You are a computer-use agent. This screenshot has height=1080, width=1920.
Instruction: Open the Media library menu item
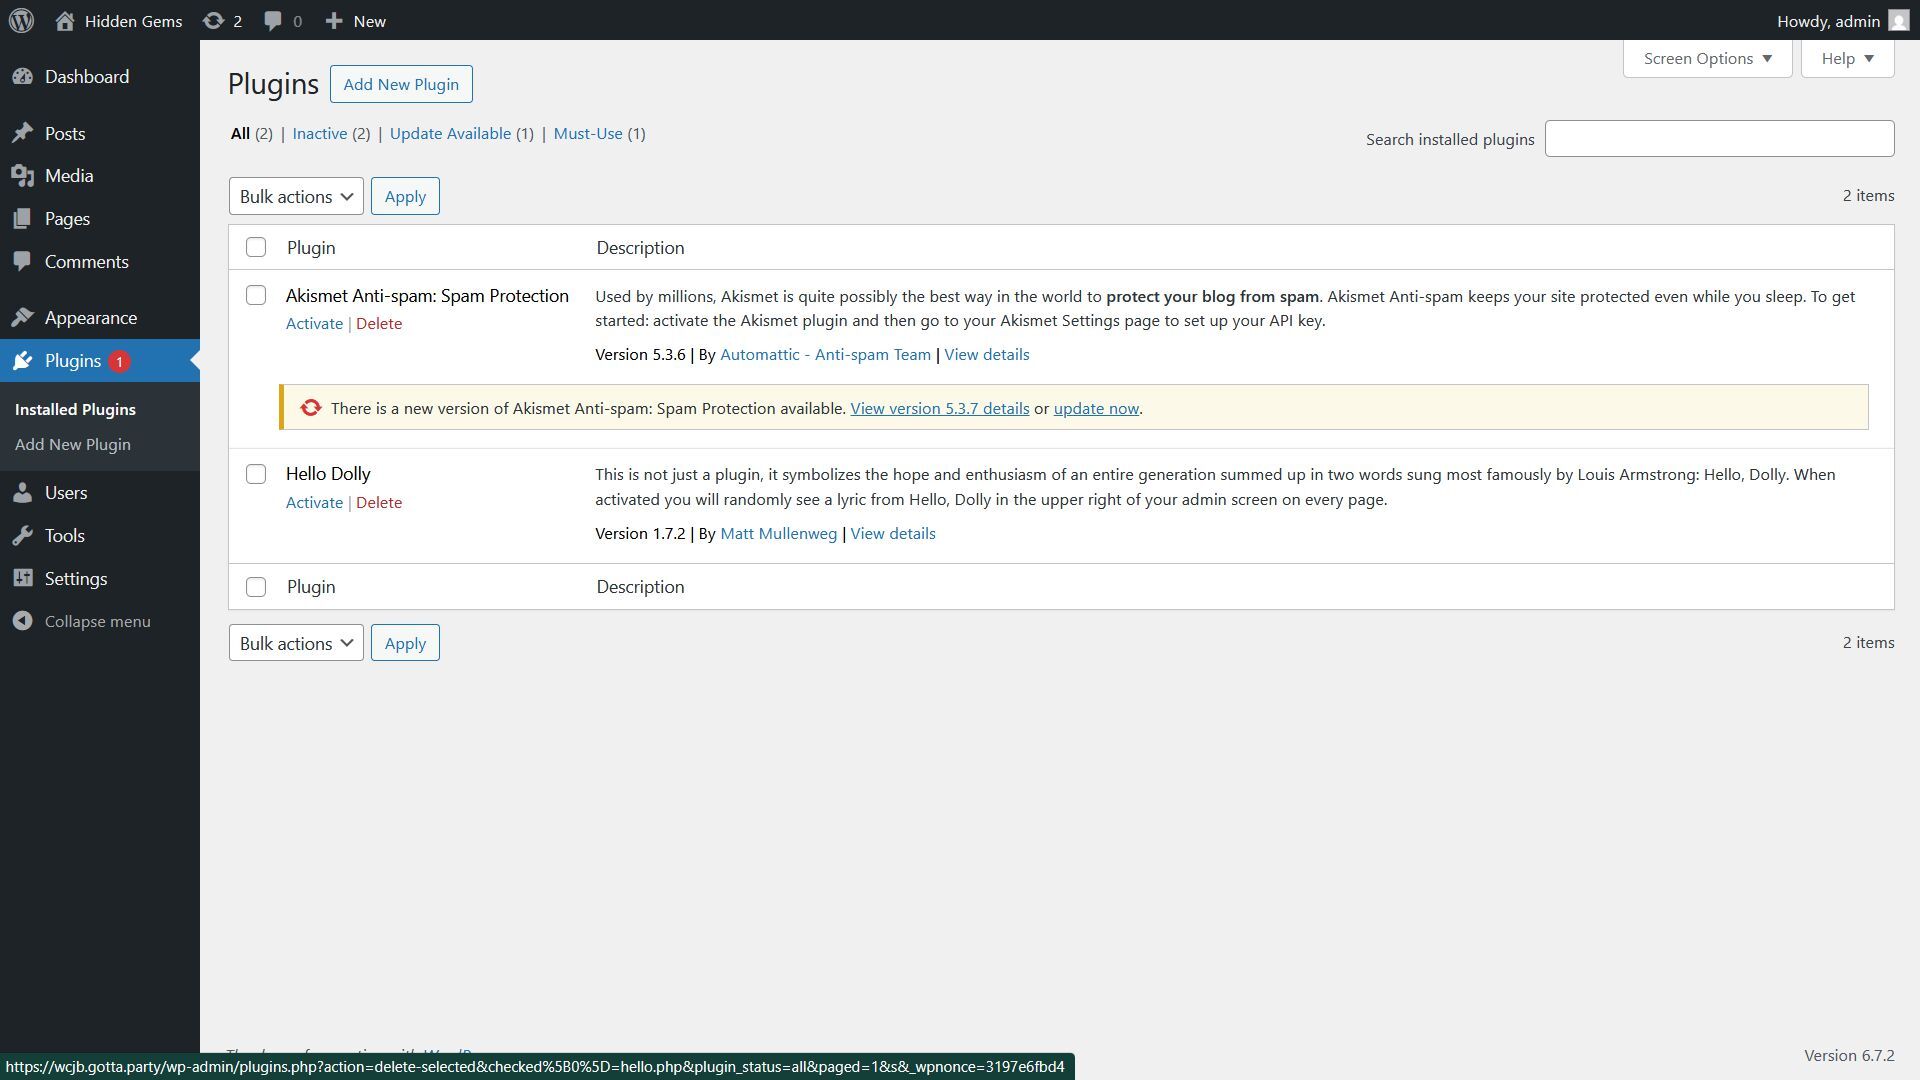pos(69,176)
